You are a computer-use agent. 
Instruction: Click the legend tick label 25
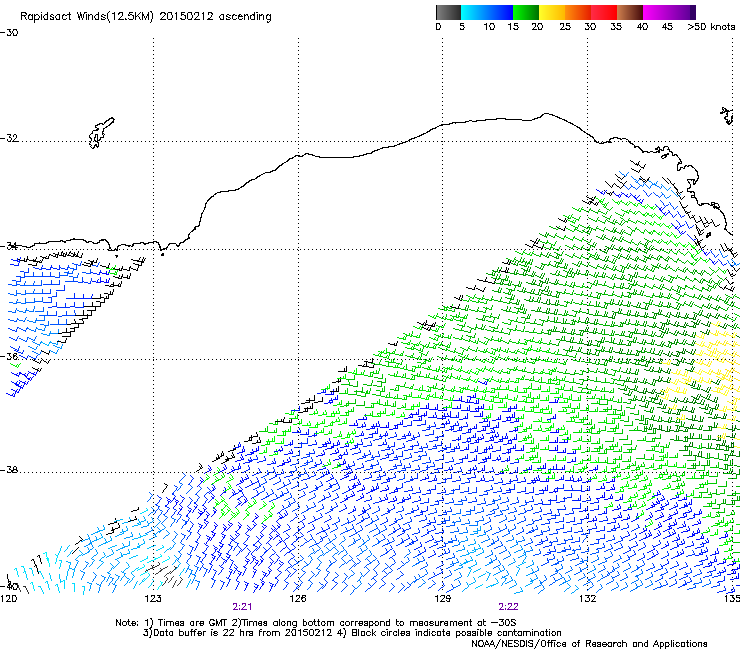[565, 27]
